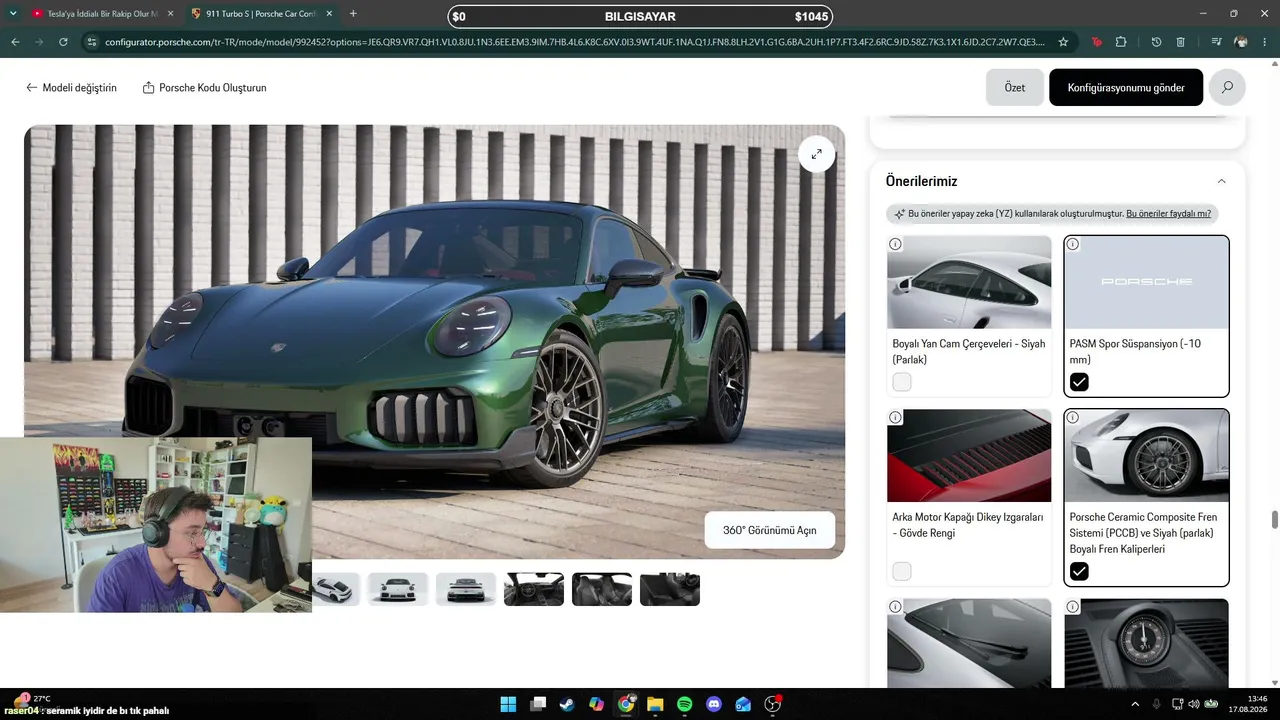1280x720 pixels.
Task: Select the 911 Turbo S Porsche tab
Action: pos(262,14)
